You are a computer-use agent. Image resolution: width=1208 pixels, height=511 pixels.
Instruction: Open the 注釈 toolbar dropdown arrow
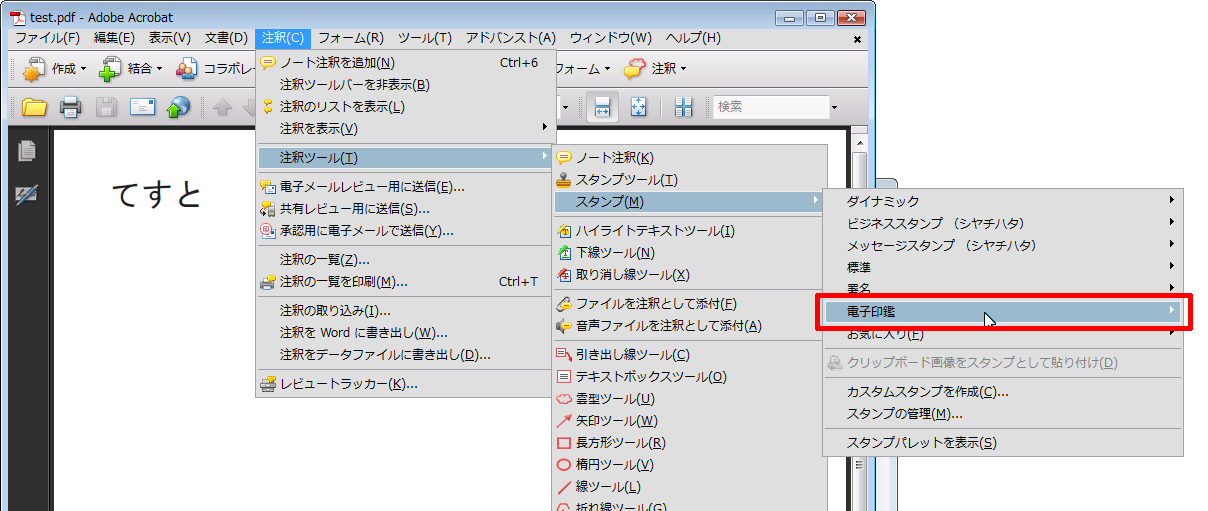tap(684, 70)
